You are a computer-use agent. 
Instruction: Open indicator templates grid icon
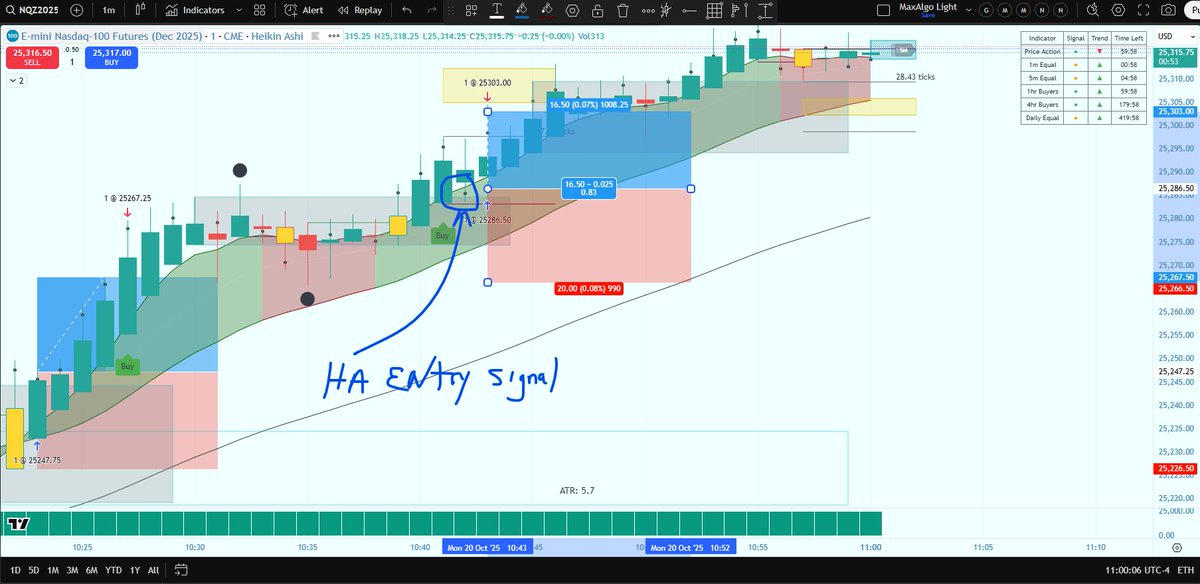click(x=259, y=10)
